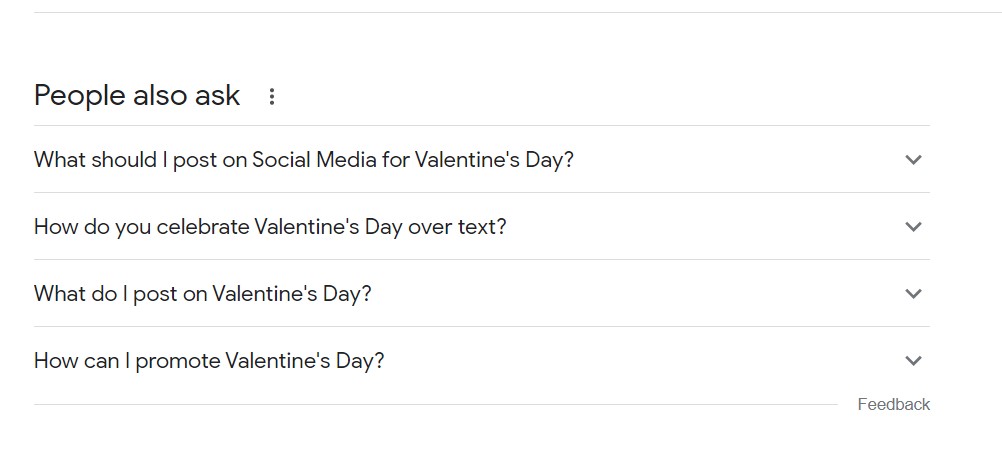
Task: Expand chevron for the Social Media post question
Action: 912,160
